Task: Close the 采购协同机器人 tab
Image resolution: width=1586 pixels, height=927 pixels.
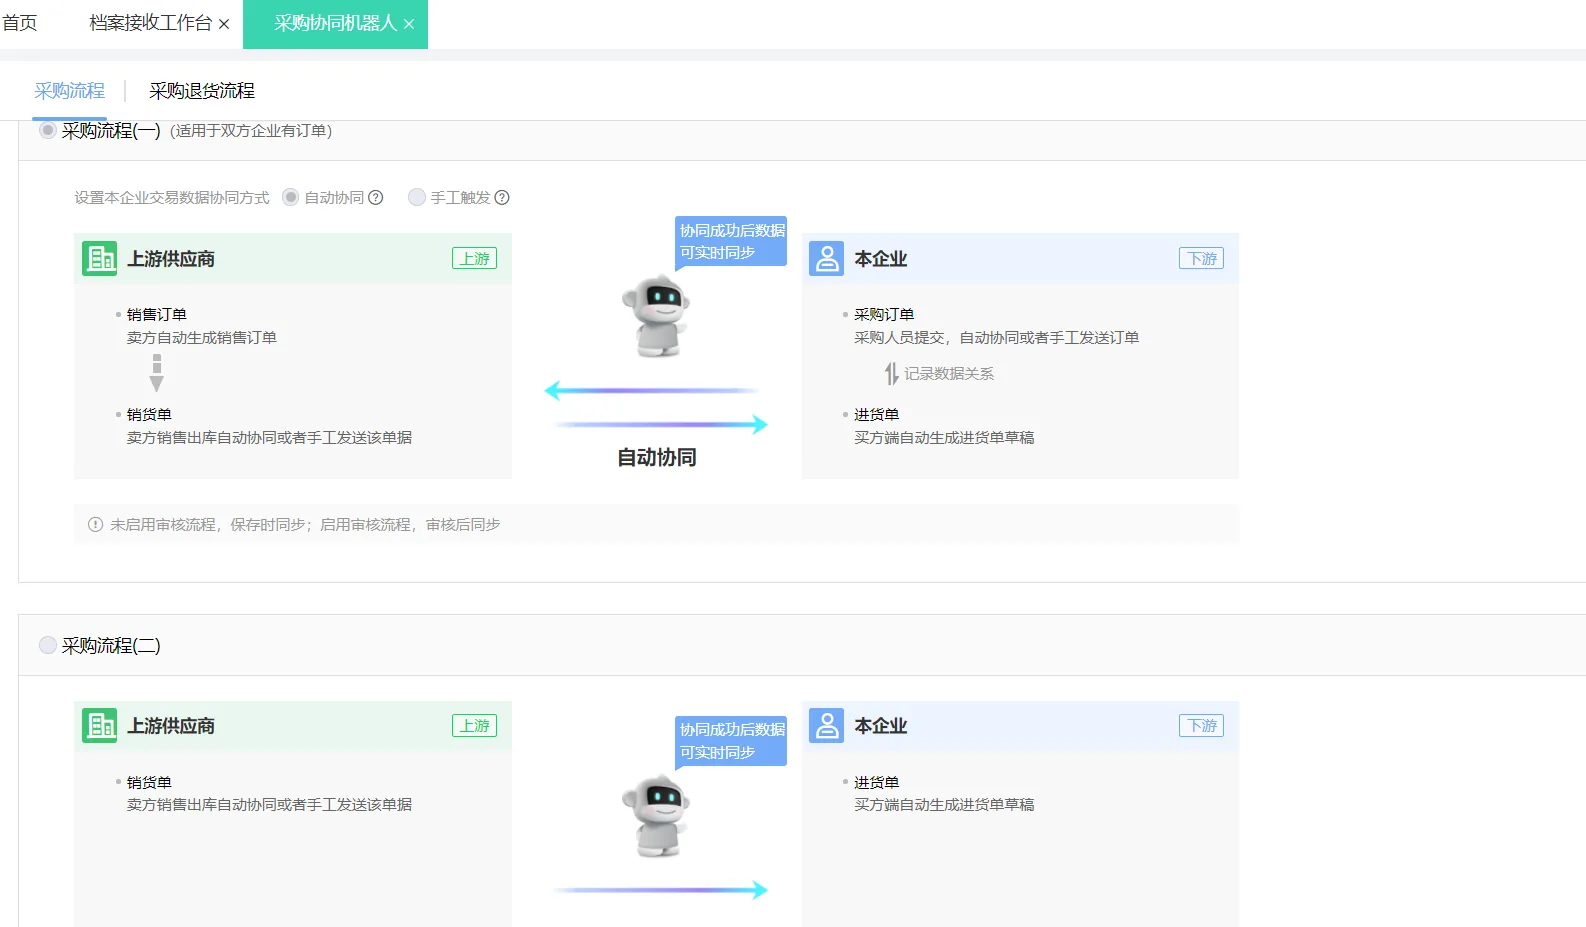Action: pyautogui.click(x=409, y=24)
